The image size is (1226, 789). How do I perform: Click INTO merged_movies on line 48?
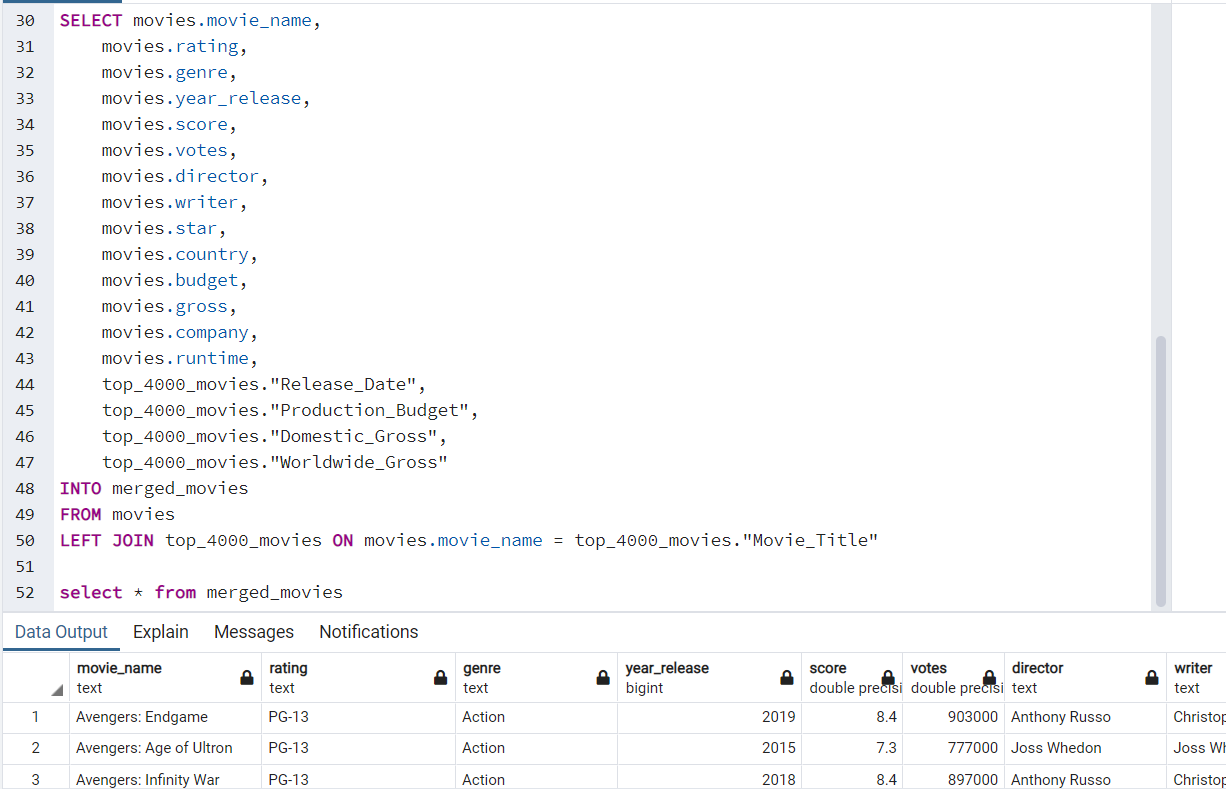click(x=154, y=488)
